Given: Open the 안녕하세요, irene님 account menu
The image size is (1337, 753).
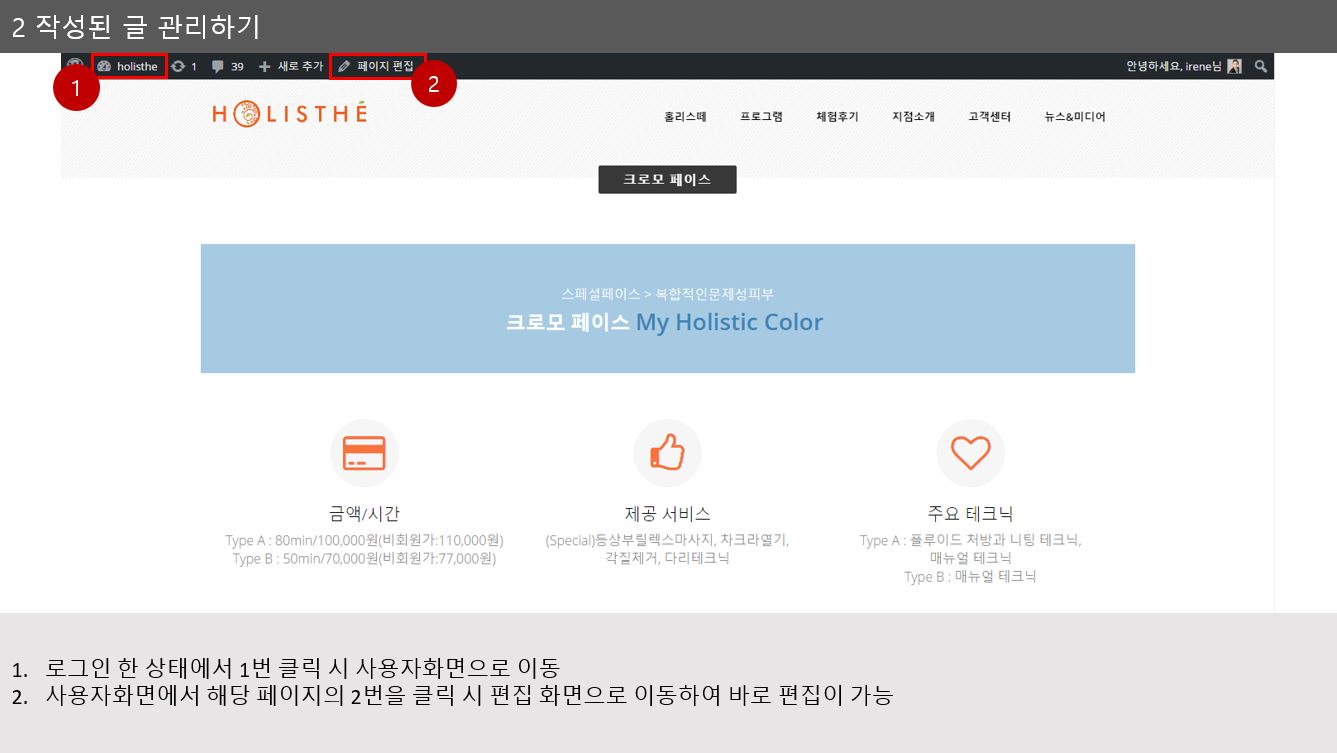Looking at the screenshot, I should click(1173, 66).
